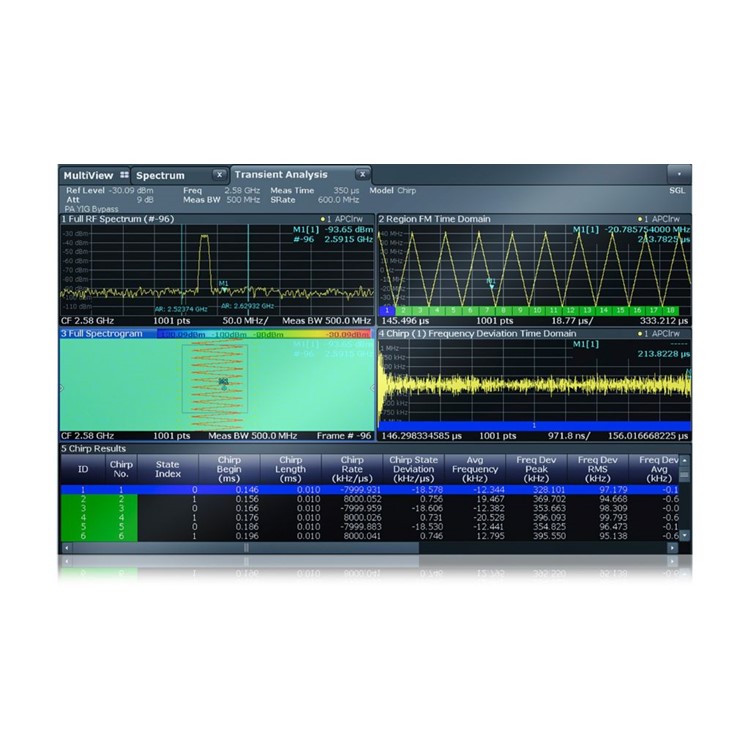Viewport: 750px width, 750px height.
Task: Click the AR: 2.62932 GHz analysis region label
Action: [x=247, y=306]
